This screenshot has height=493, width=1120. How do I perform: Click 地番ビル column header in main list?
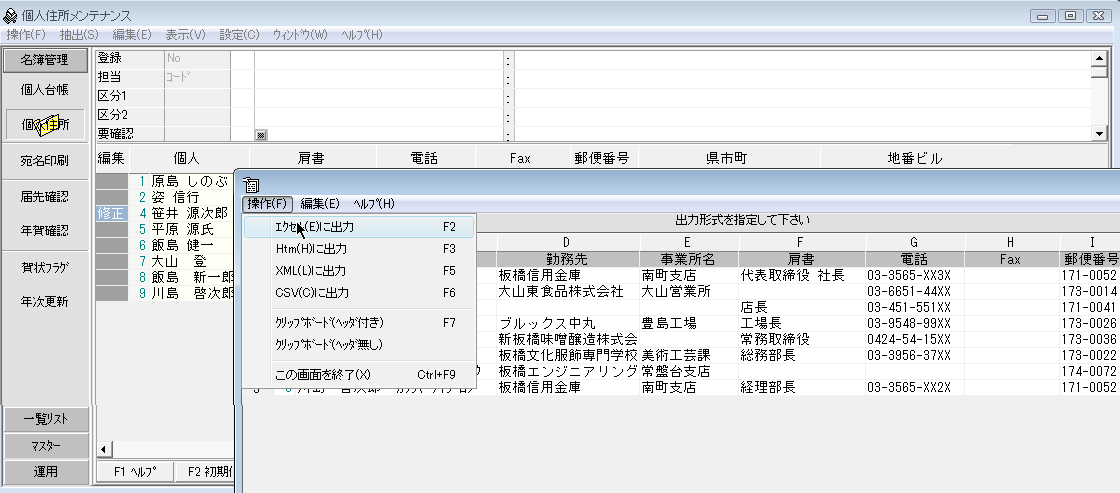pos(914,159)
